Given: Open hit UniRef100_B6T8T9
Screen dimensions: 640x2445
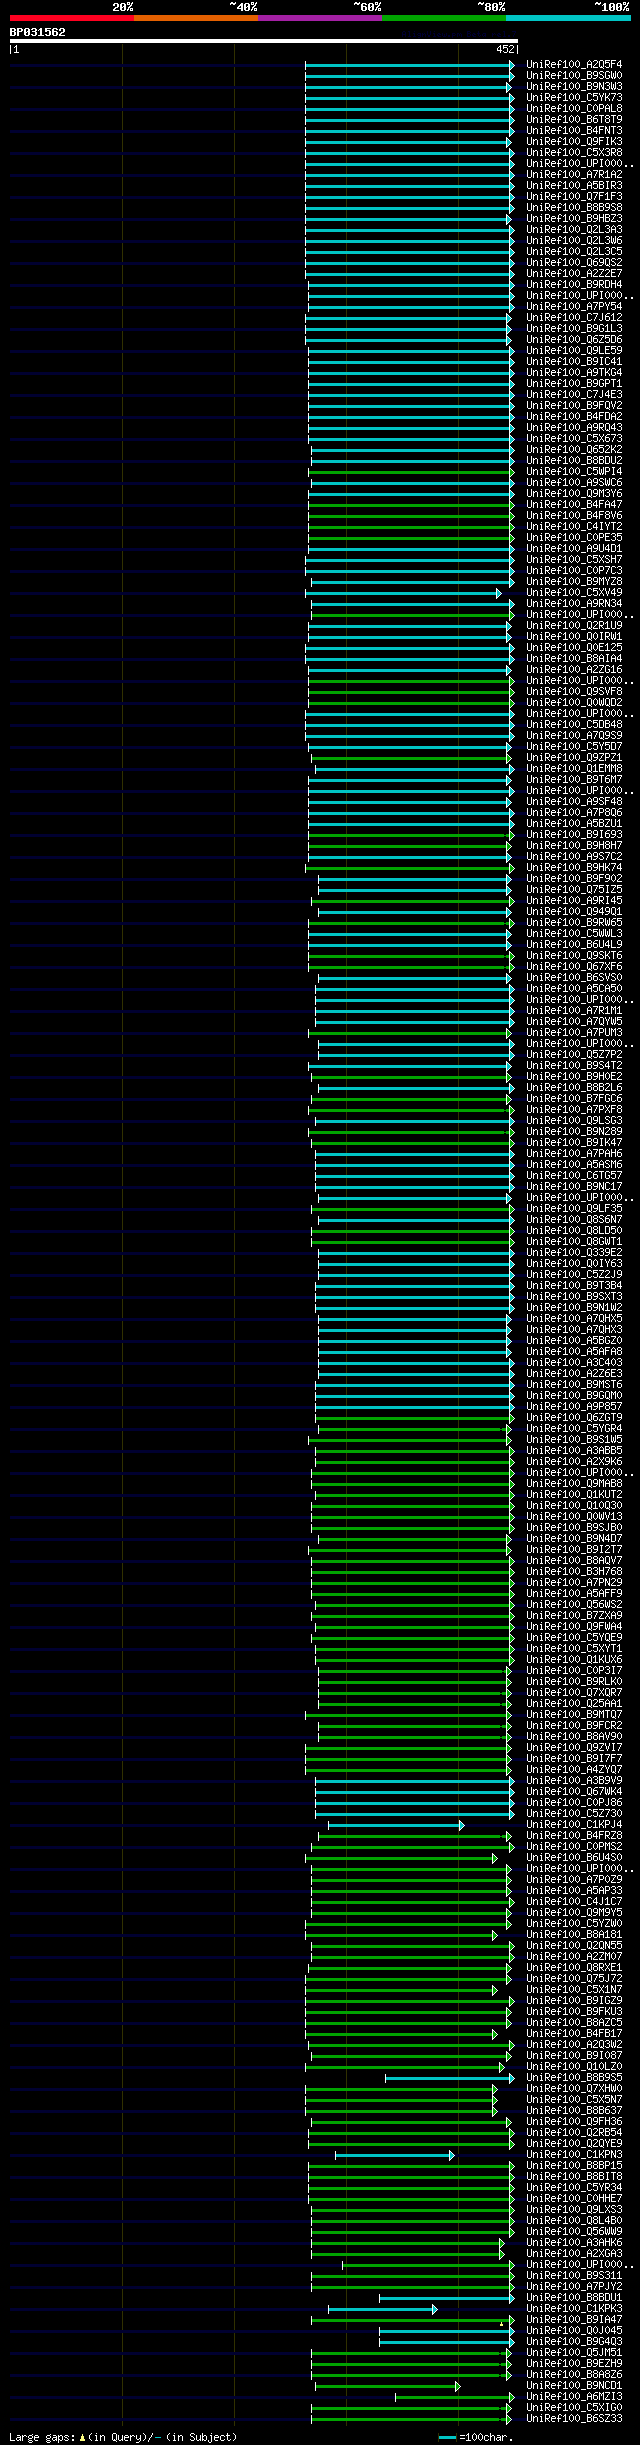Looking at the screenshot, I should click(x=574, y=120).
